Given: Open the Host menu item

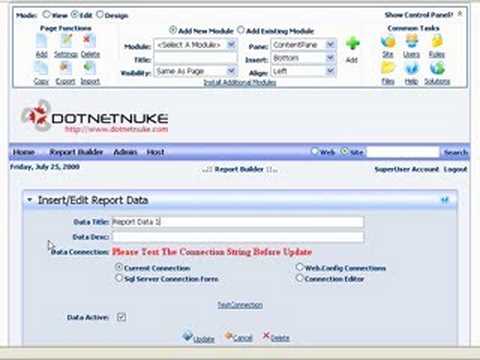Looking at the screenshot, I should click(x=155, y=152).
